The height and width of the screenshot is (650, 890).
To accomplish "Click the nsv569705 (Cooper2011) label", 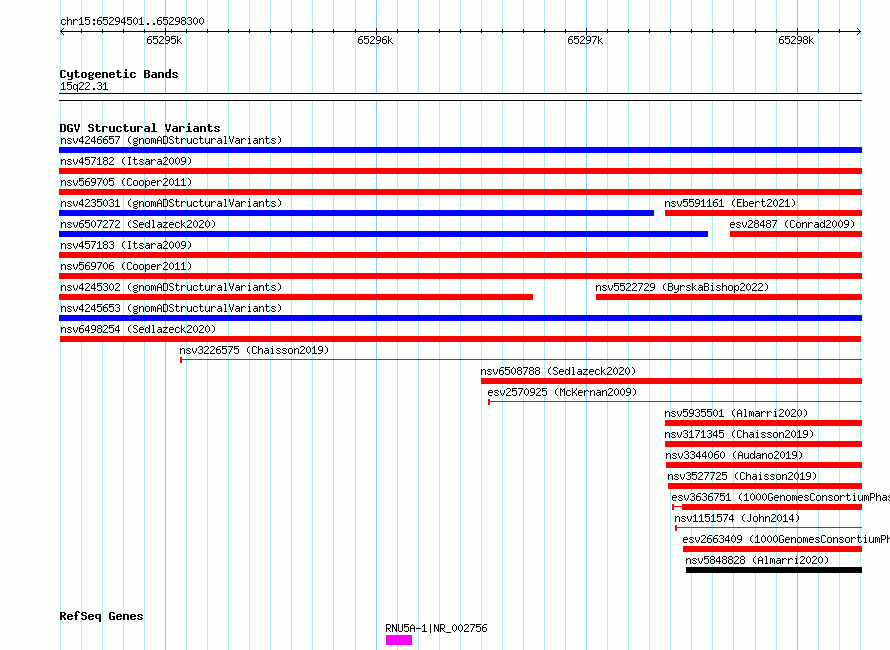I will click(126, 182).
